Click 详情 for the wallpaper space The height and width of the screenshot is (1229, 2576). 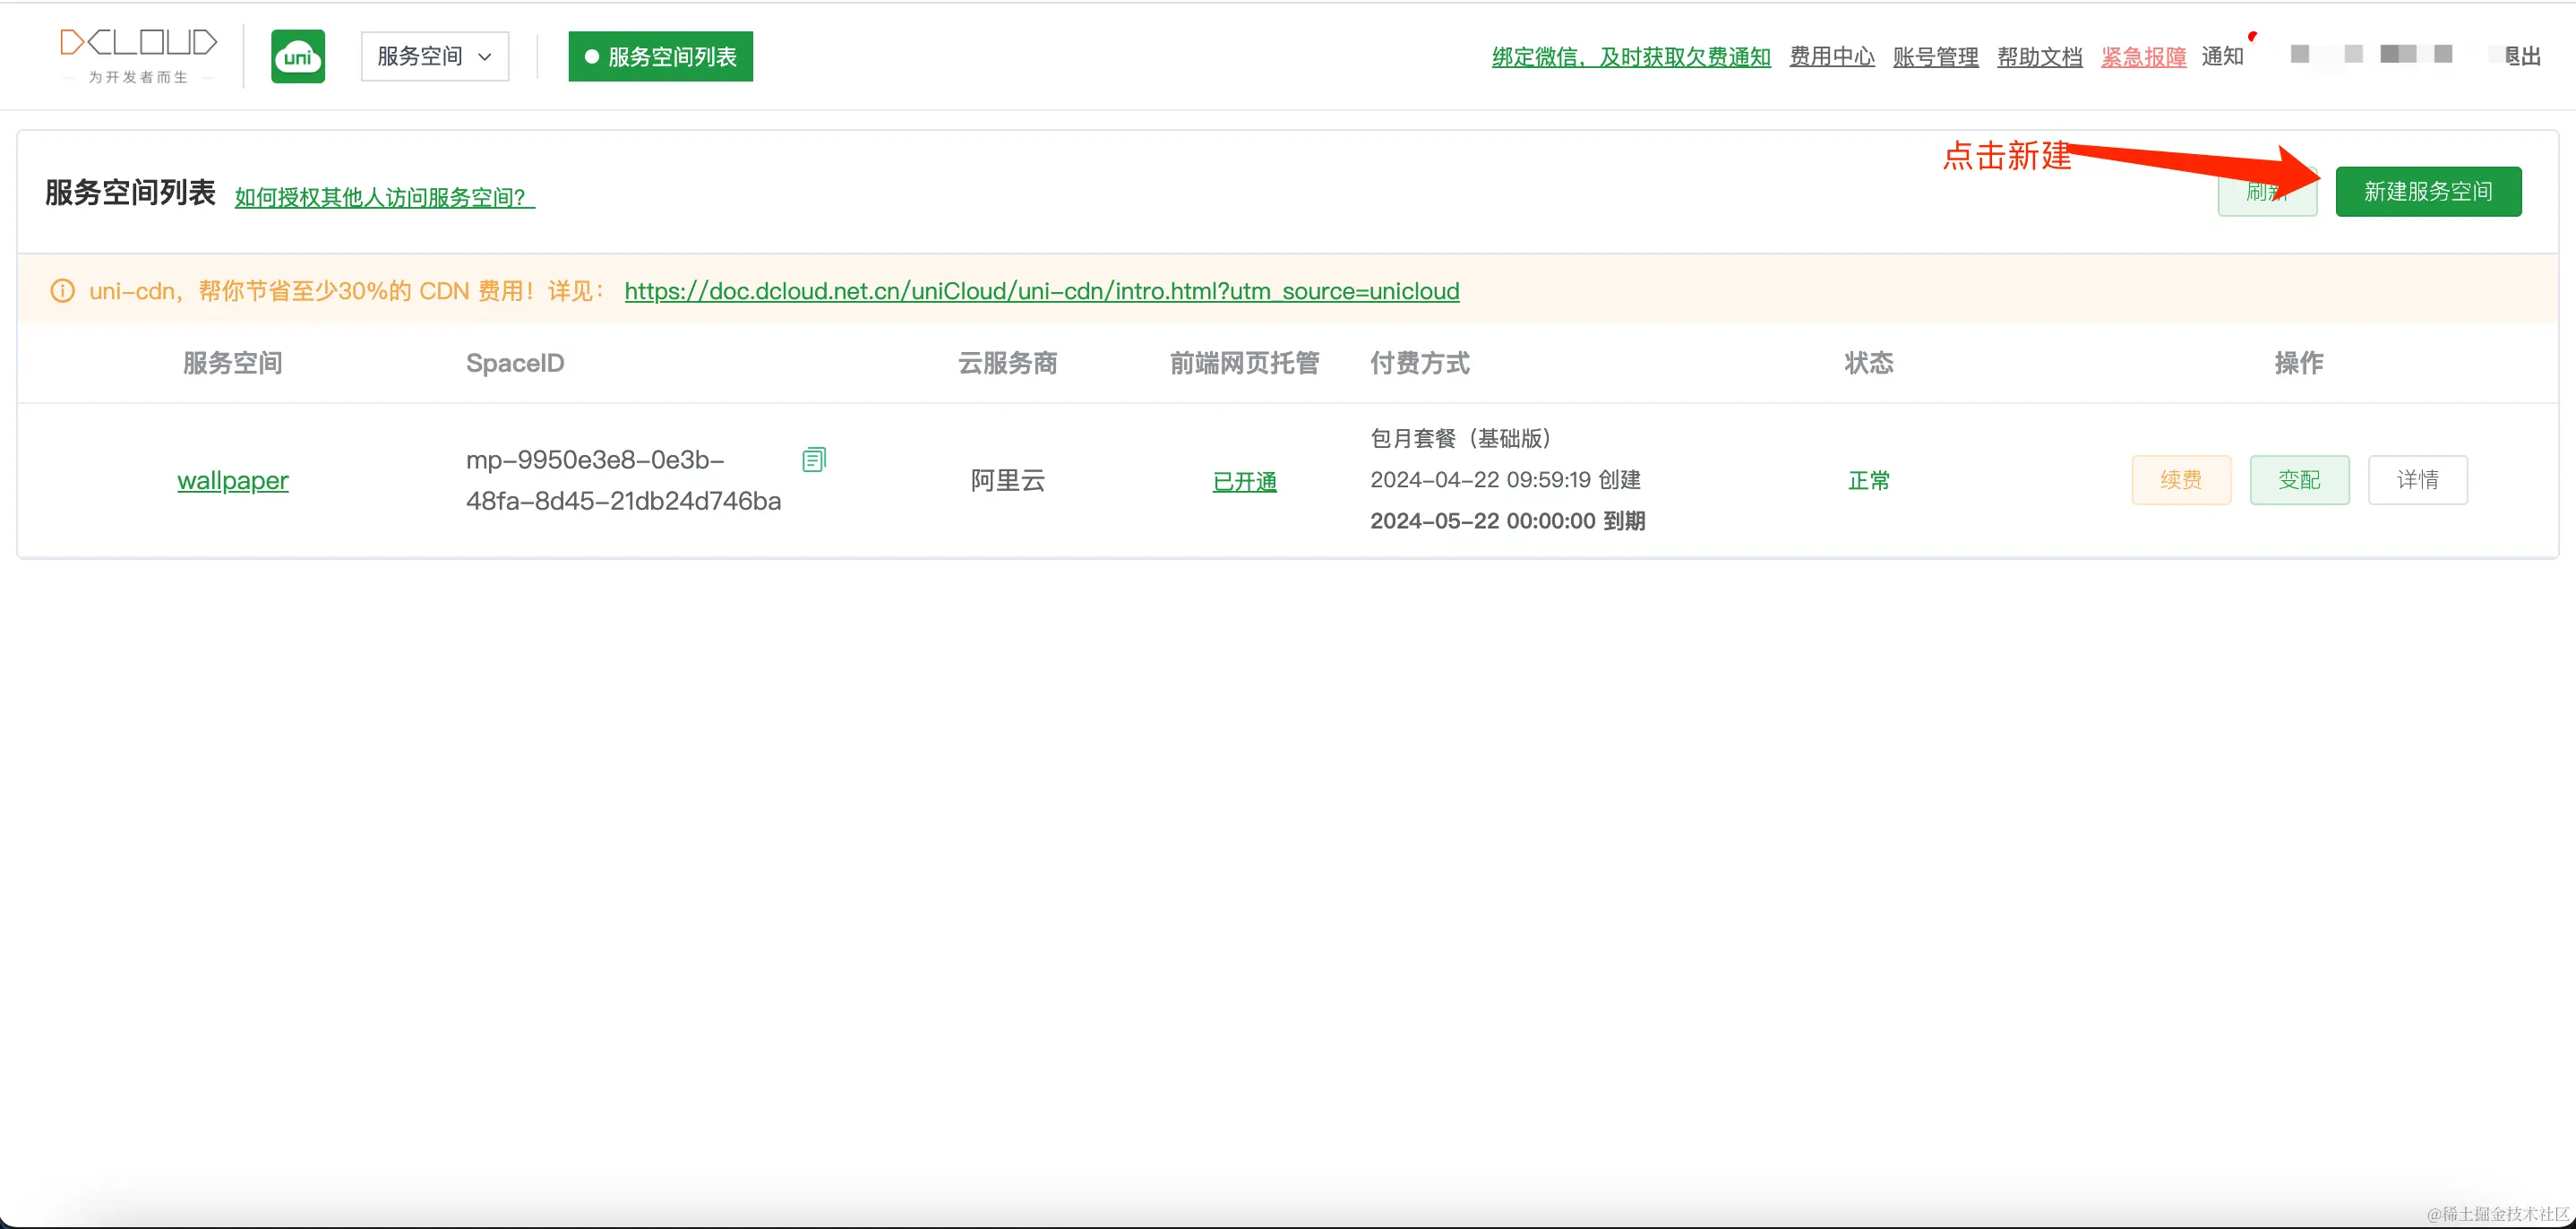coord(2418,480)
